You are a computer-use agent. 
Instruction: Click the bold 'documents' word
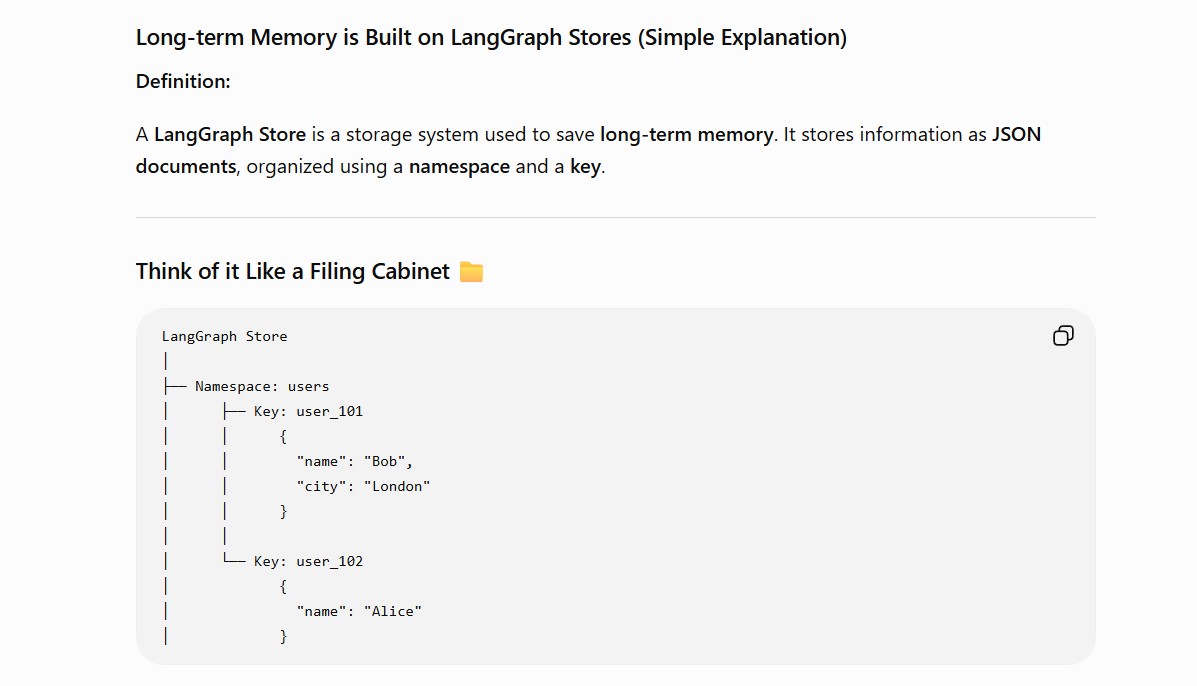(186, 166)
